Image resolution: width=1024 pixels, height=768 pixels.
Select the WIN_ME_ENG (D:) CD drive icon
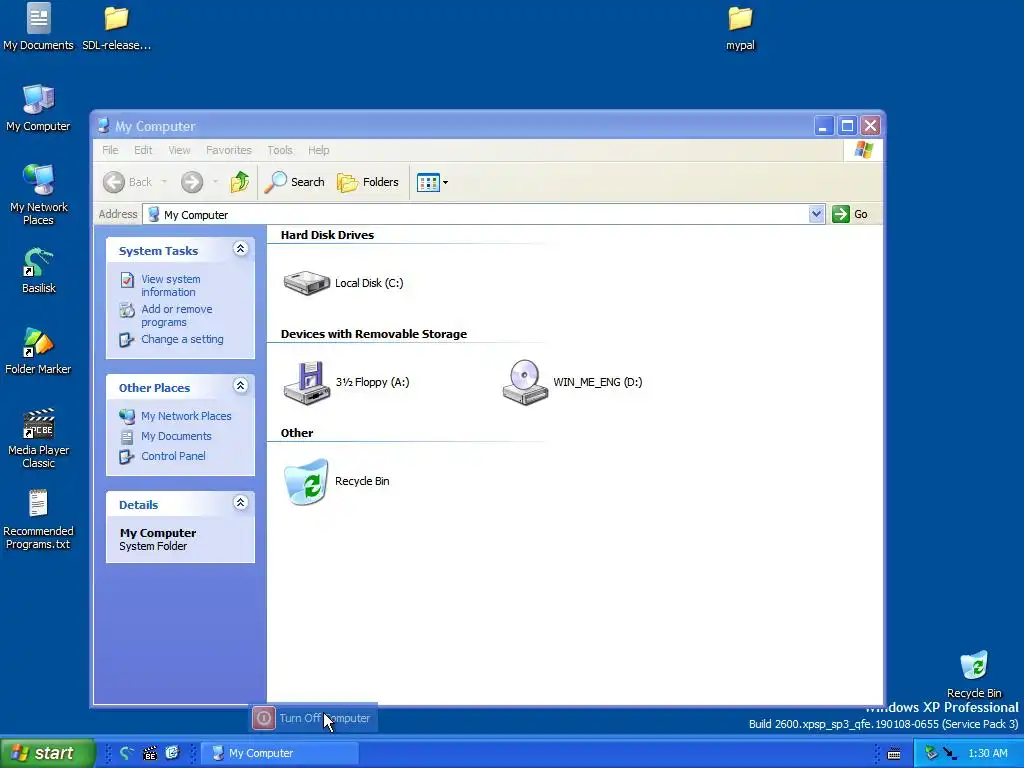pyautogui.click(x=525, y=383)
